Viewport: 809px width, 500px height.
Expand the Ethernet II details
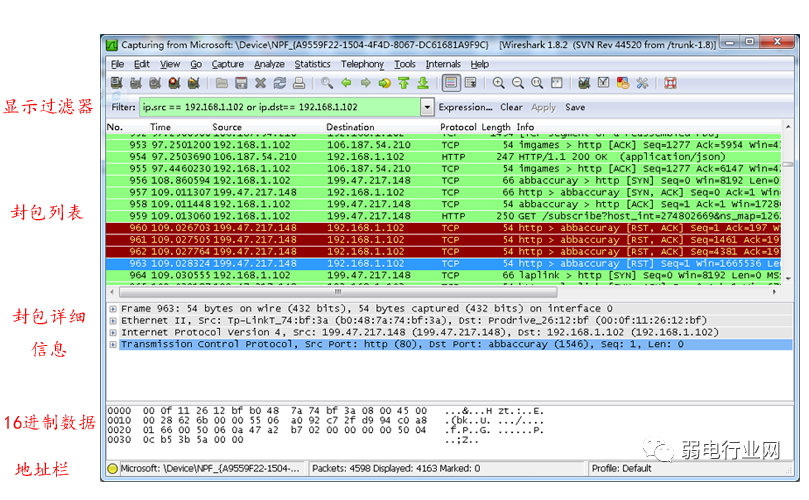(112, 321)
